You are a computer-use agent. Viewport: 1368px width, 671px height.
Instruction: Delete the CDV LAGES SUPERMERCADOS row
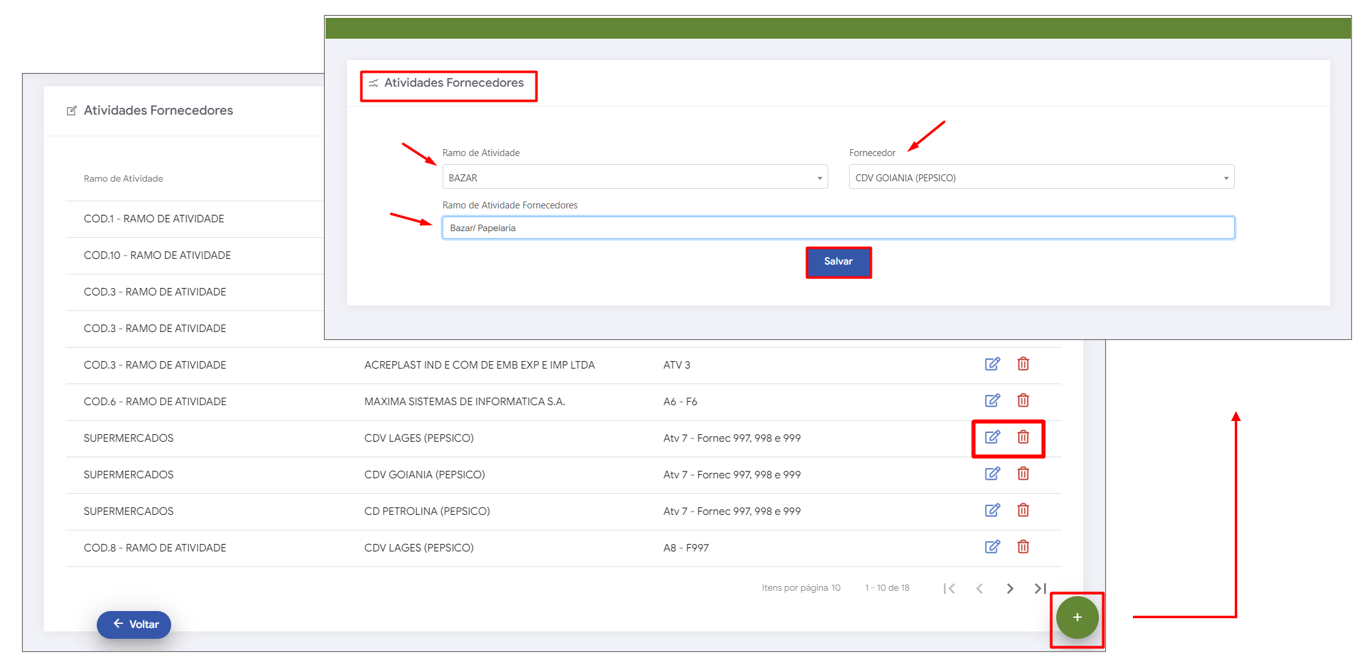coord(1023,437)
